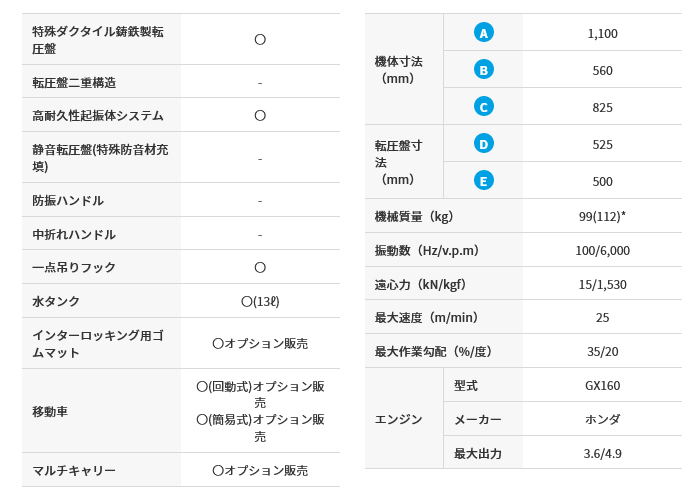
Task: Click circle mark for 高耐久性起振体システム
Action: point(260,116)
